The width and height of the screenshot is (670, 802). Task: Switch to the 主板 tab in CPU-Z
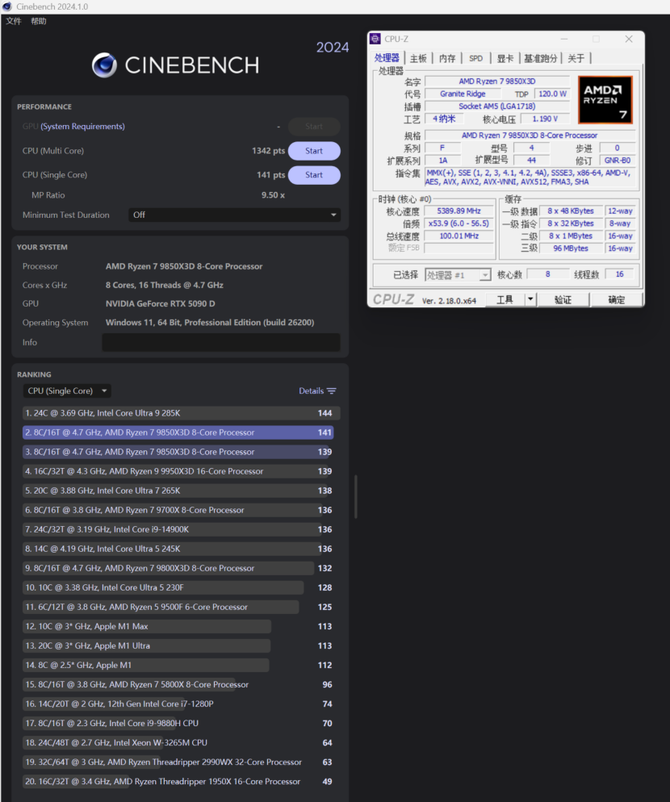point(418,59)
